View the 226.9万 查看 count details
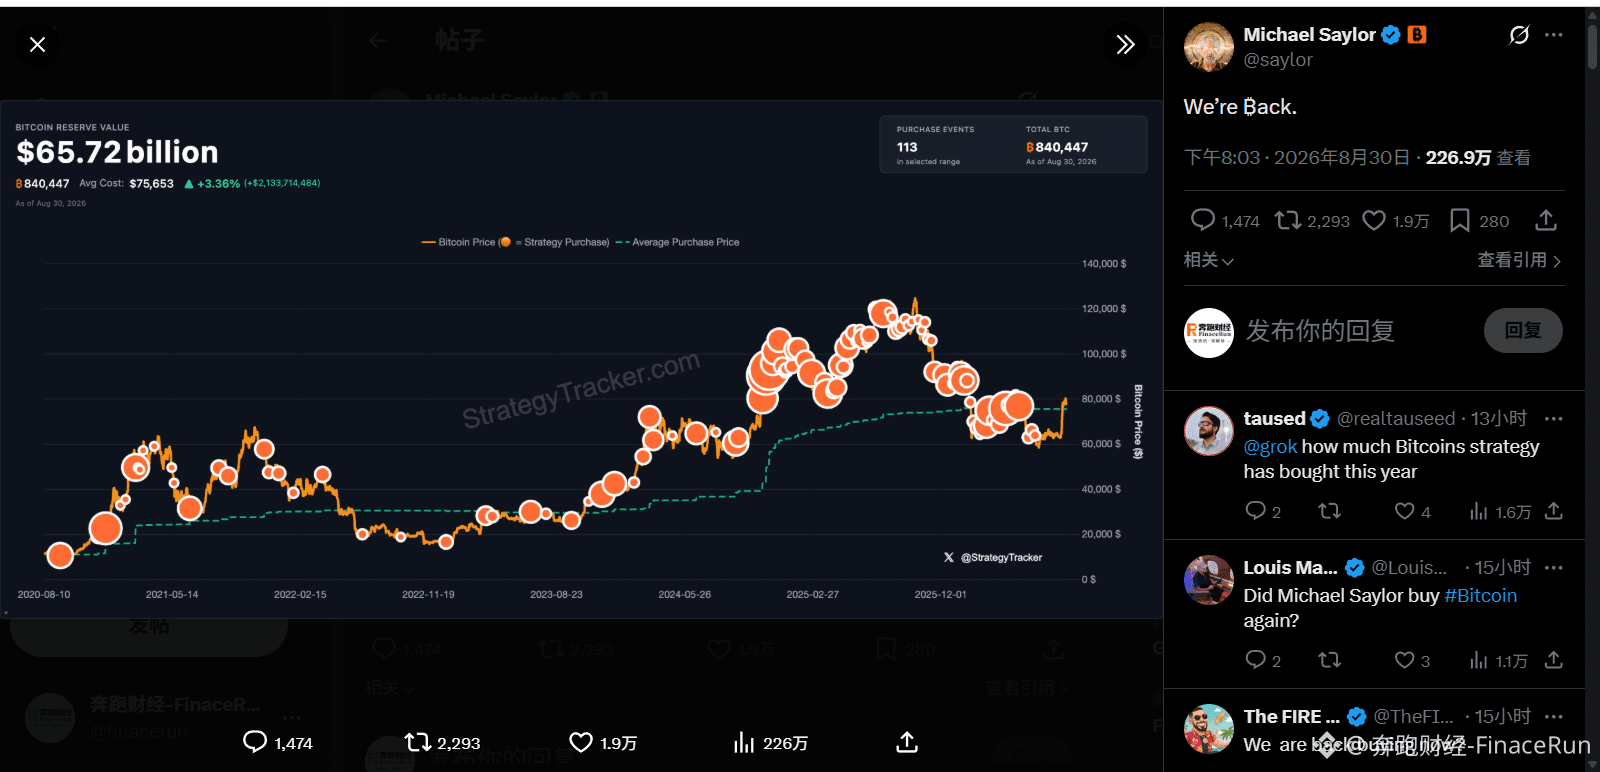This screenshot has height=772, width=1600. click(x=1478, y=158)
